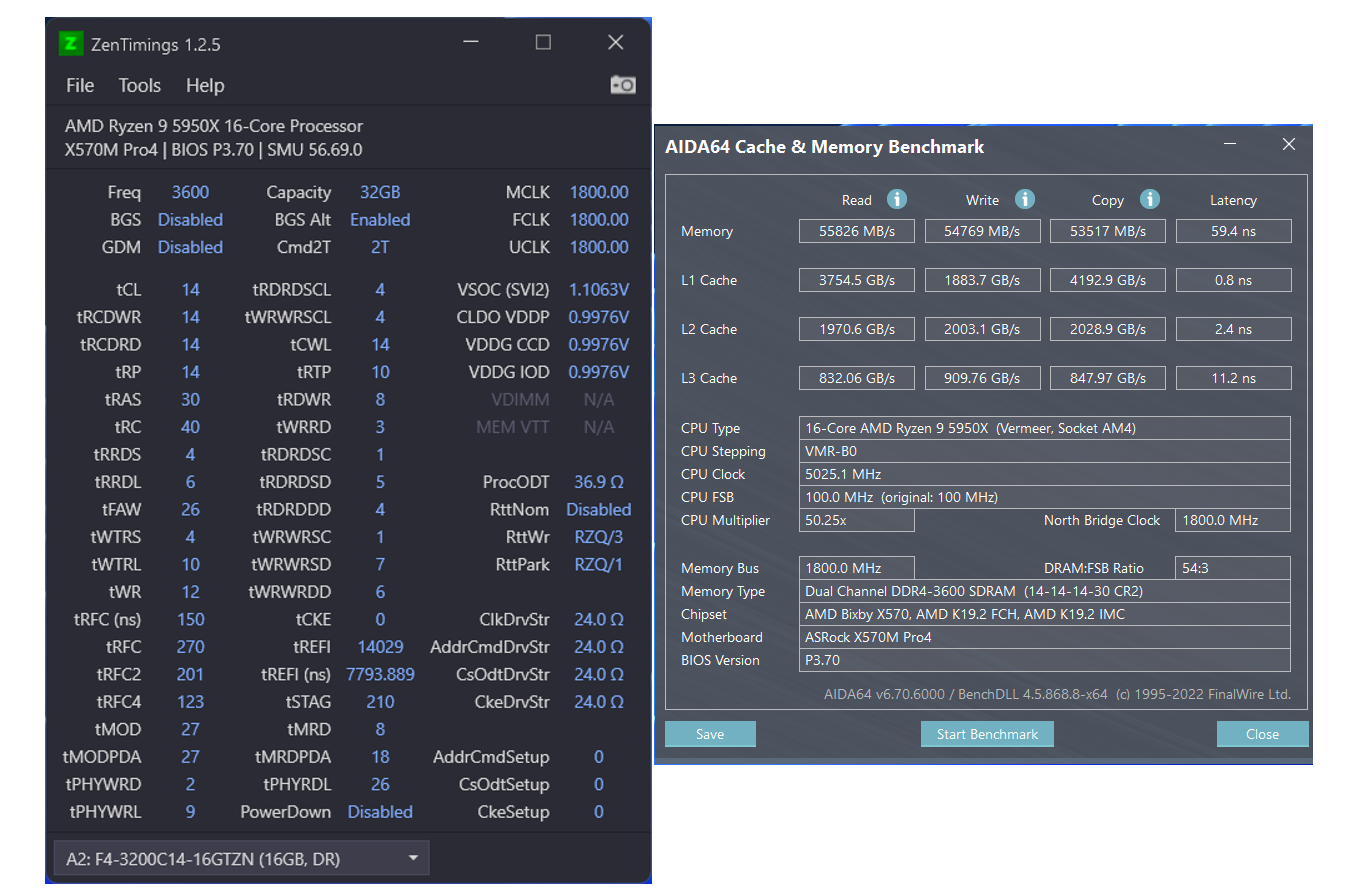
Task: Click the Freq value 3600
Action: click(x=190, y=192)
